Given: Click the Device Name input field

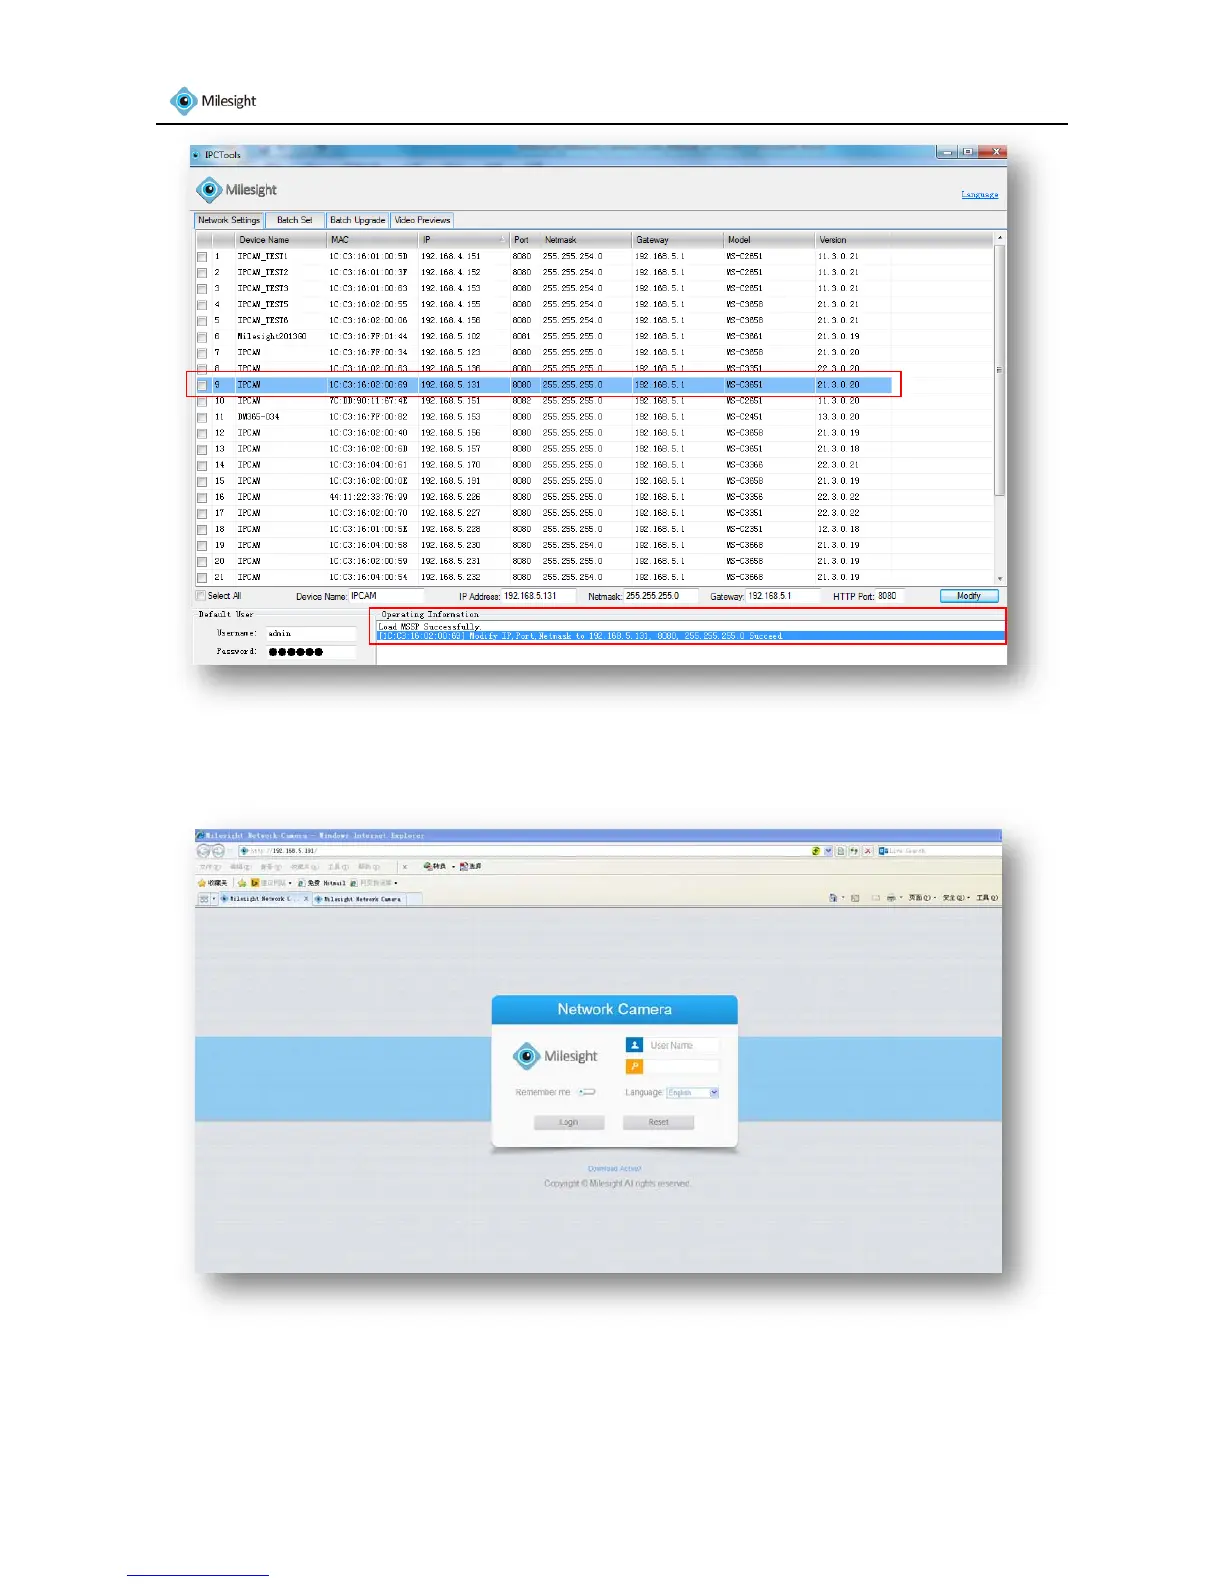Looking at the screenshot, I should click(x=386, y=596).
